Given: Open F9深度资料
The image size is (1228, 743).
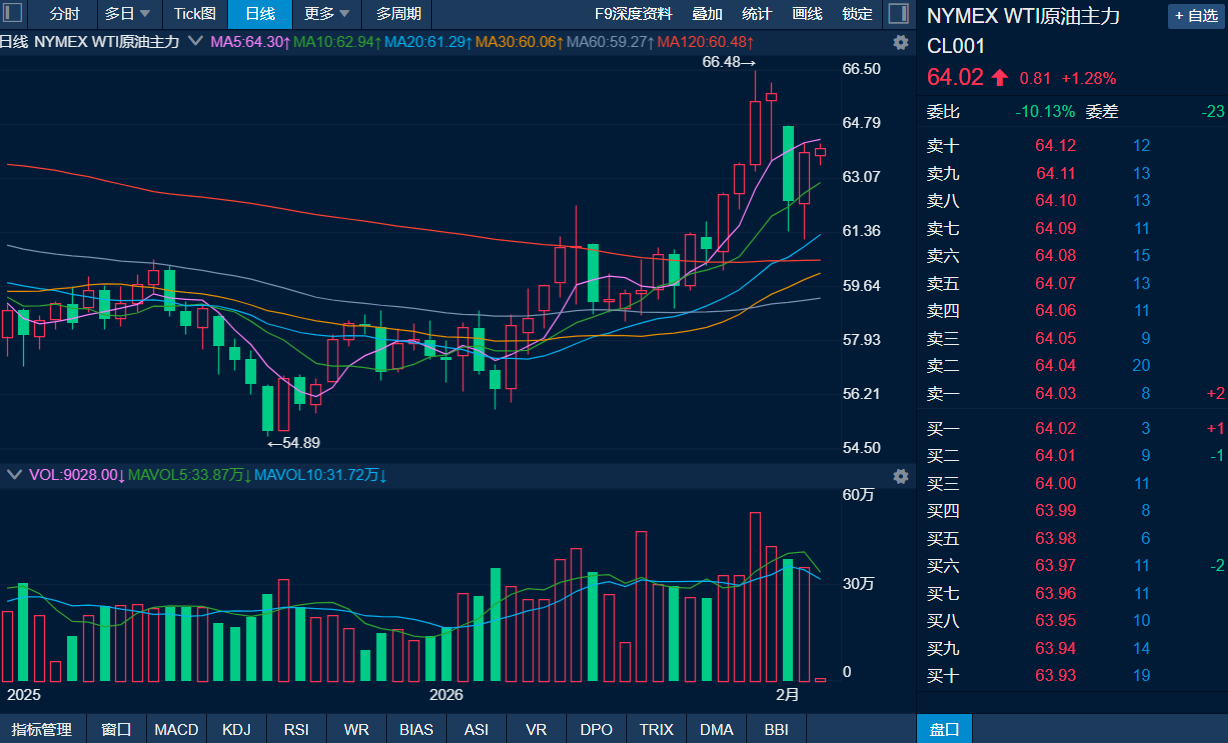Looking at the screenshot, I should point(633,14).
